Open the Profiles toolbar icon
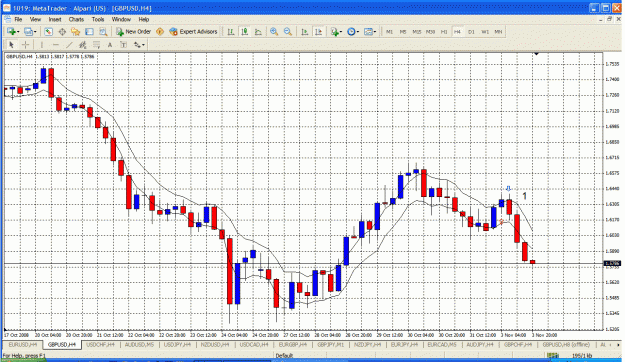Screen dimensions: 625x362 coord(28,31)
